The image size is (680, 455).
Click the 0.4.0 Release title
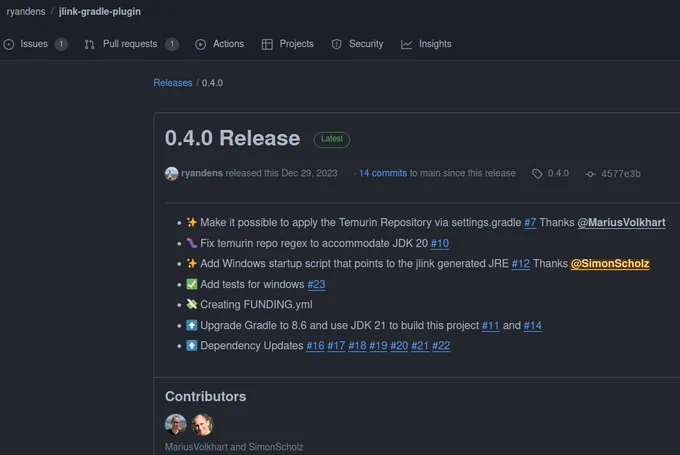[232, 138]
